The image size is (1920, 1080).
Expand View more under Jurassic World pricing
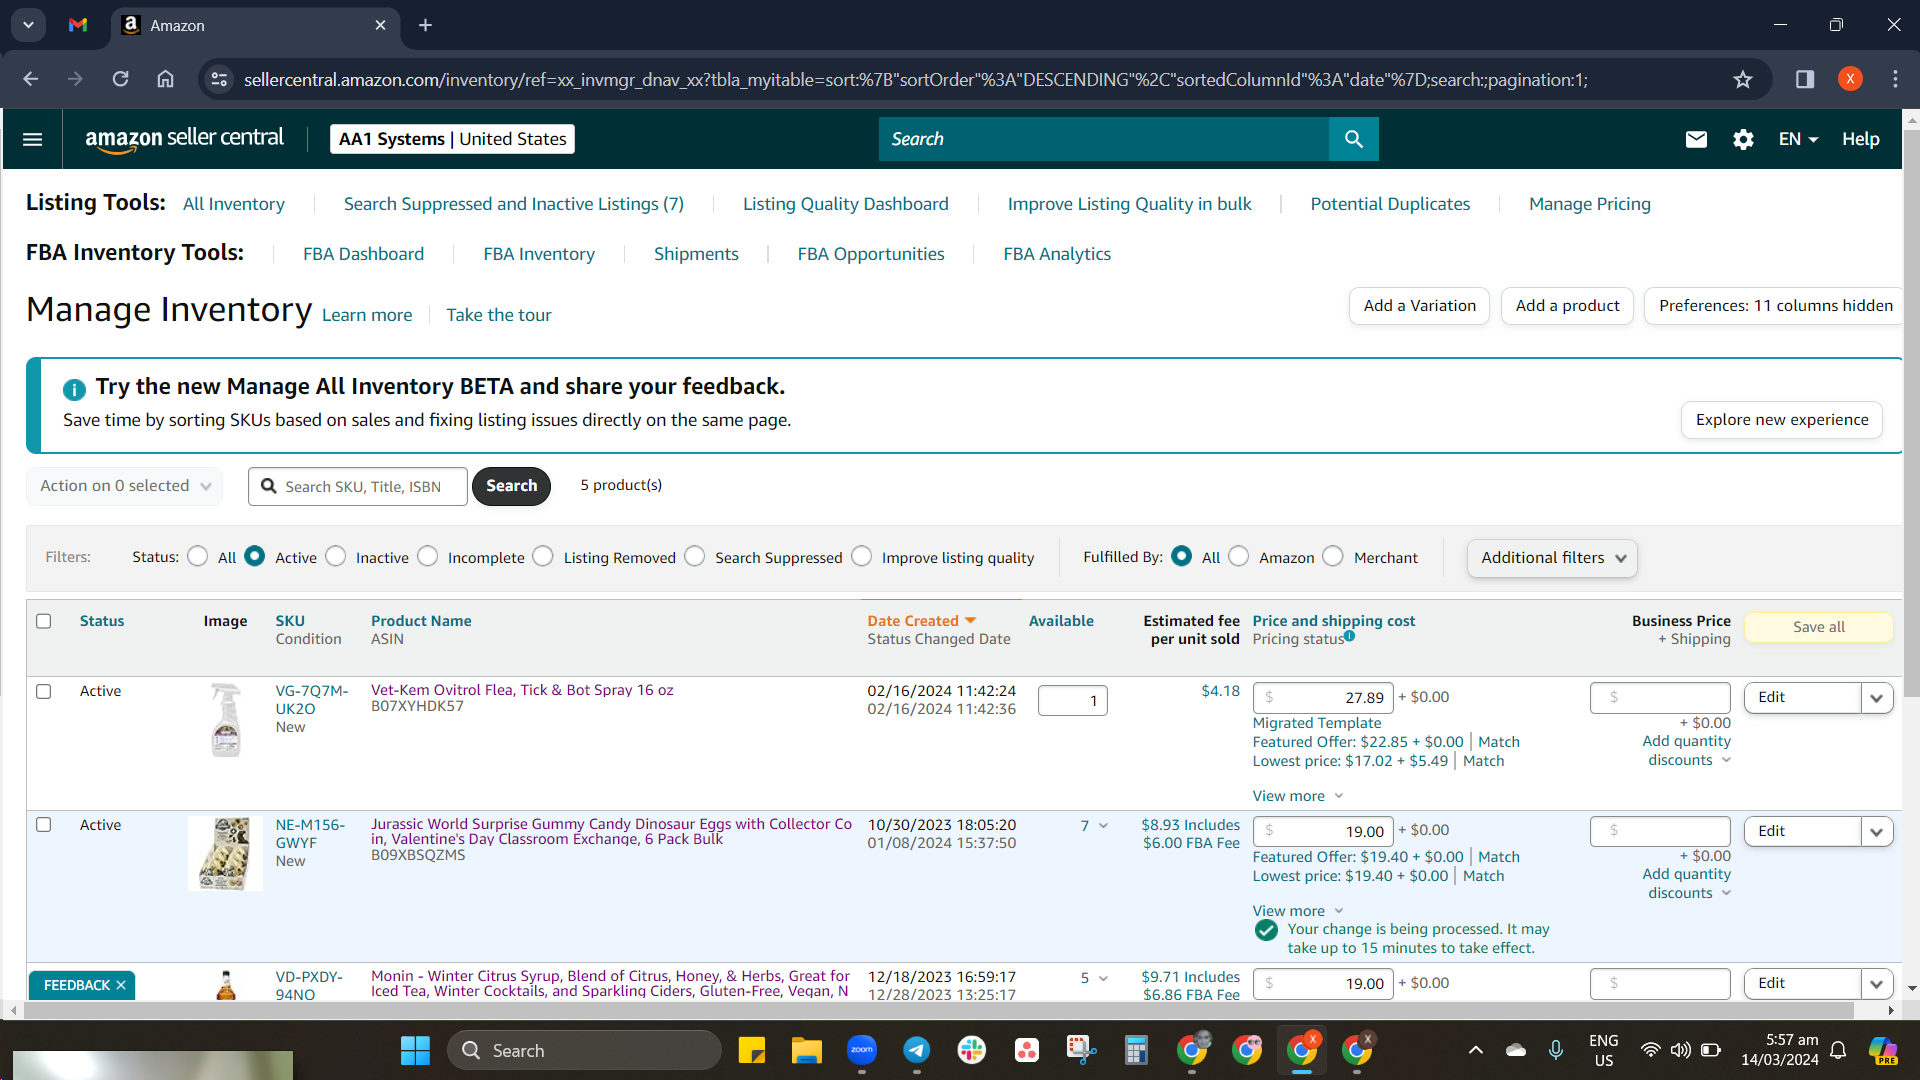(x=1298, y=911)
